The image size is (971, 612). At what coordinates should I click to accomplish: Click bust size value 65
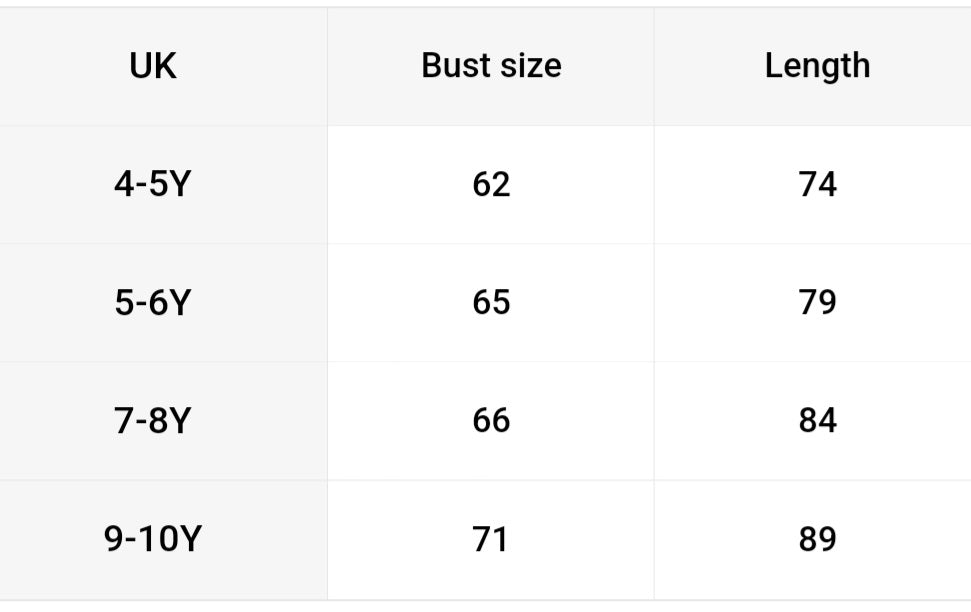click(491, 302)
